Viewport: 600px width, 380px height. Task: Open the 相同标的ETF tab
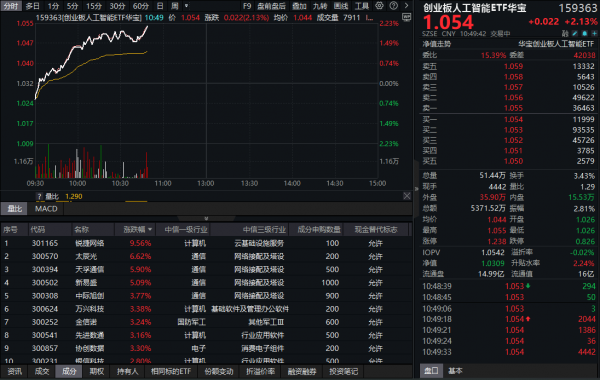coord(171,371)
